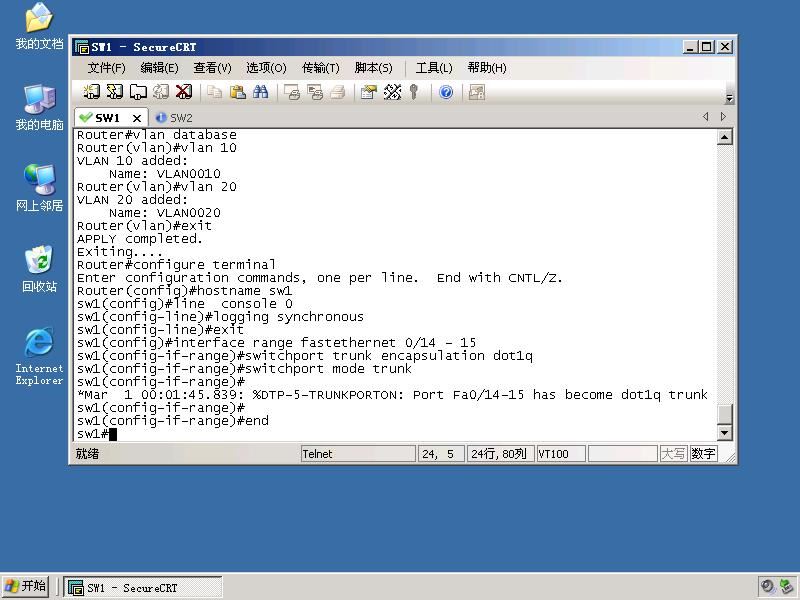Open Help via the blue question icon
Image resolution: width=800 pixels, height=600 pixels.
(x=446, y=92)
